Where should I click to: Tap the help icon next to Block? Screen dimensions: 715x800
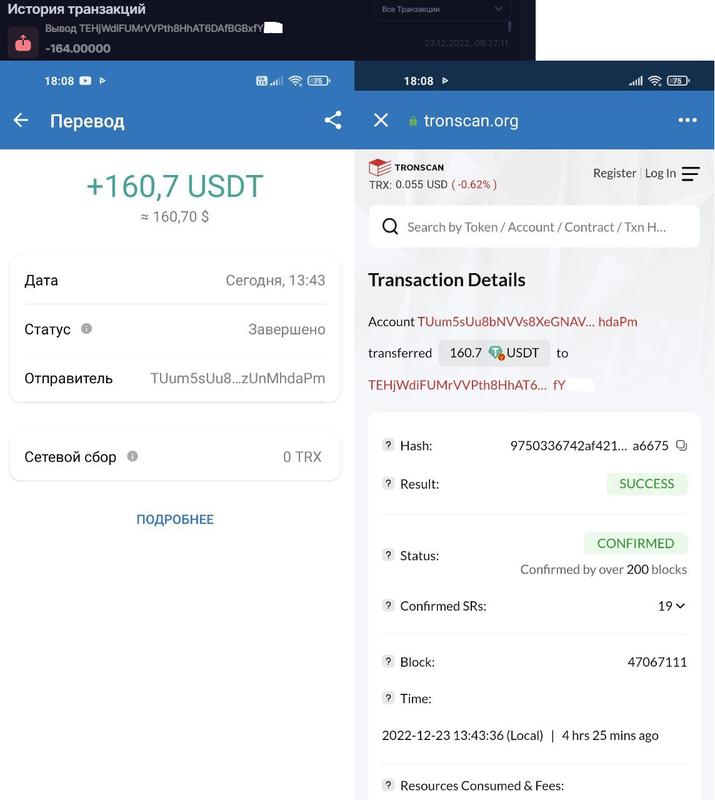388,661
